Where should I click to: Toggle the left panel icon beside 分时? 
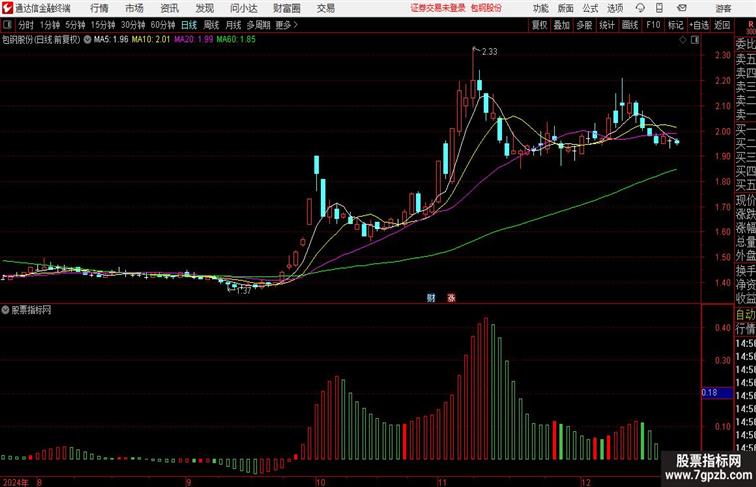(x=7, y=25)
